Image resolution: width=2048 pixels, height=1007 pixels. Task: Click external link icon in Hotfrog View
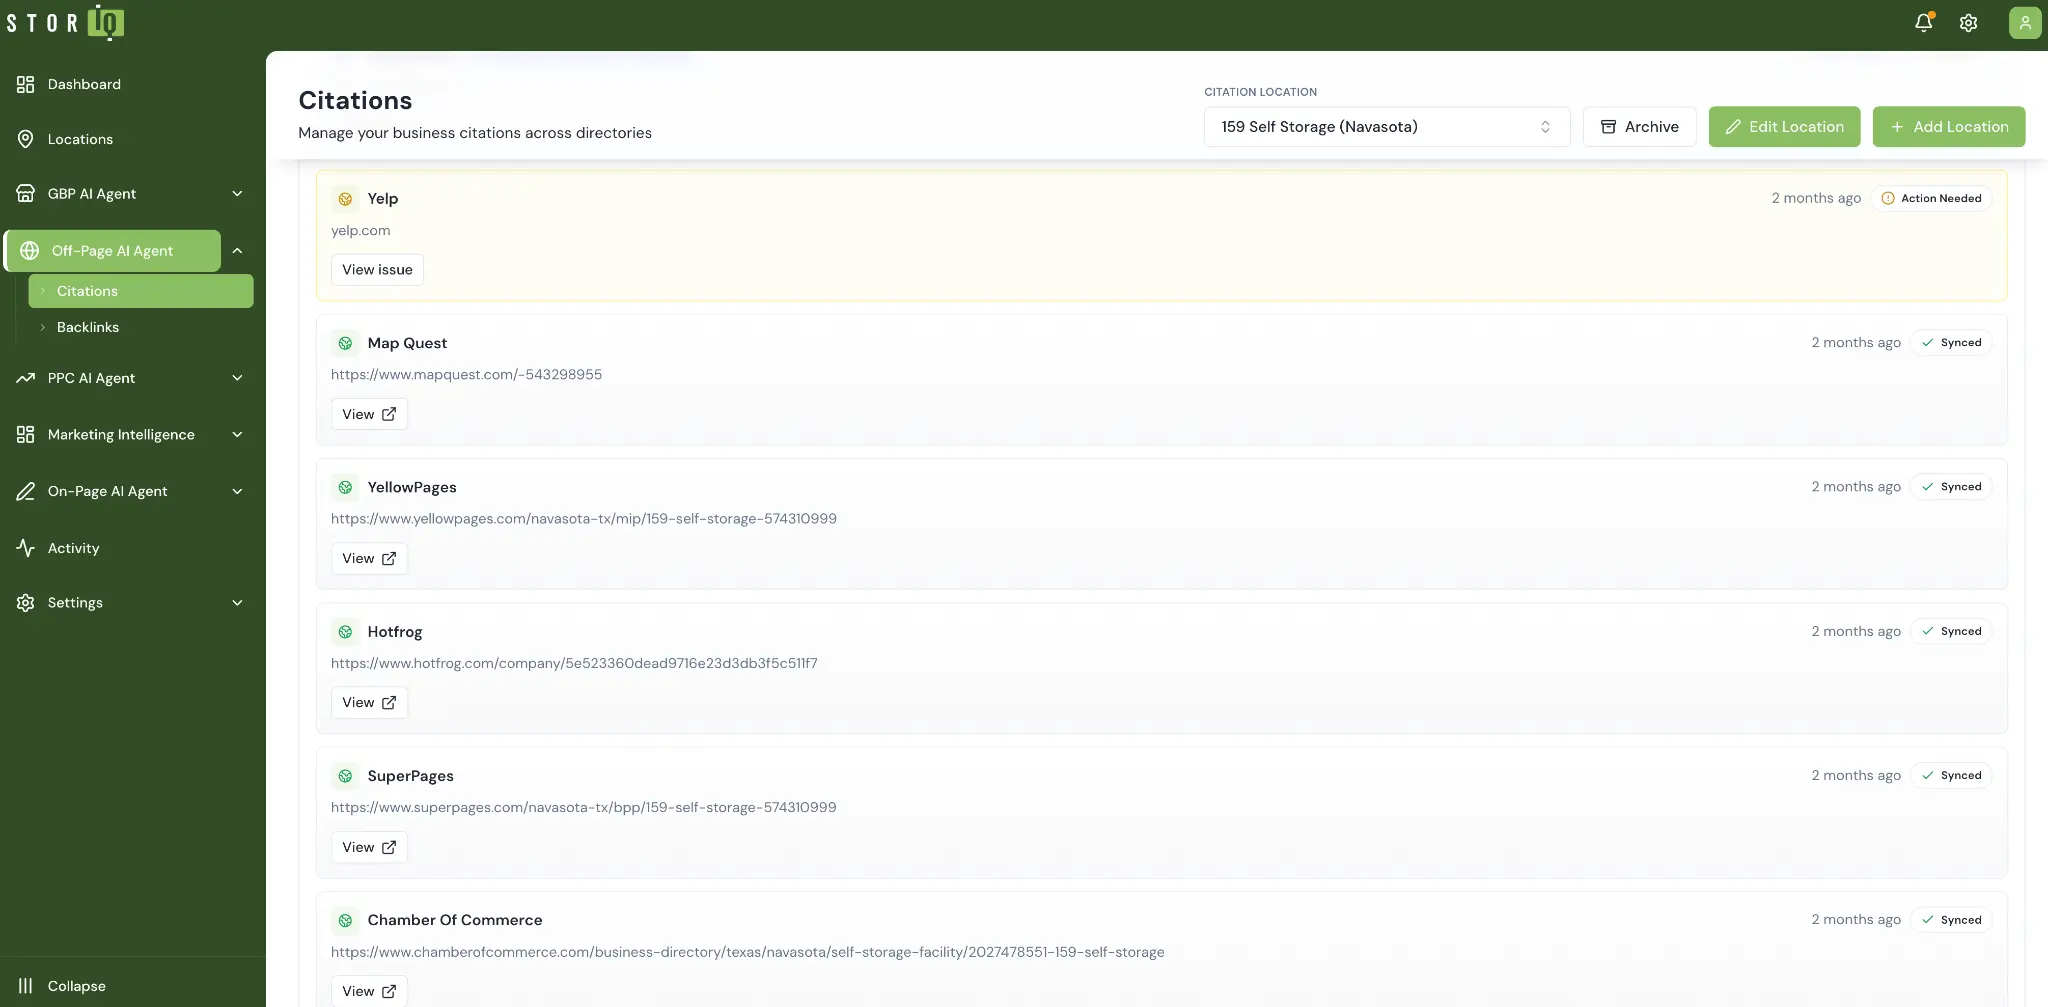pos(389,703)
